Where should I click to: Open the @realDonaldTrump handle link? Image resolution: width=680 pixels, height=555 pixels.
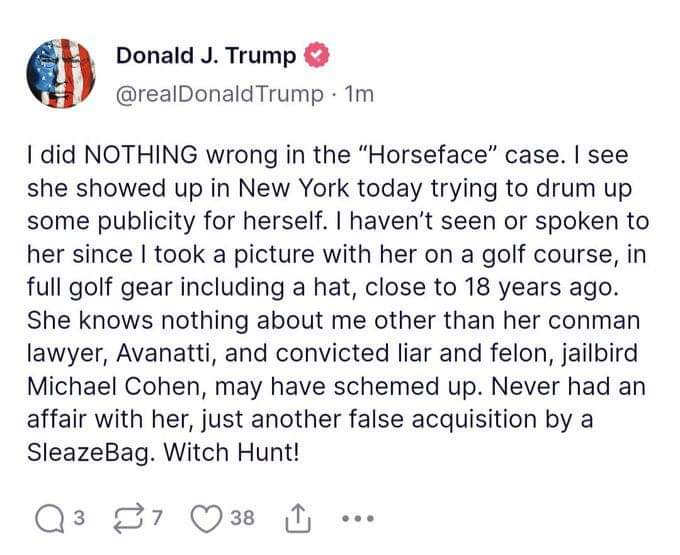tap(220, 94)
